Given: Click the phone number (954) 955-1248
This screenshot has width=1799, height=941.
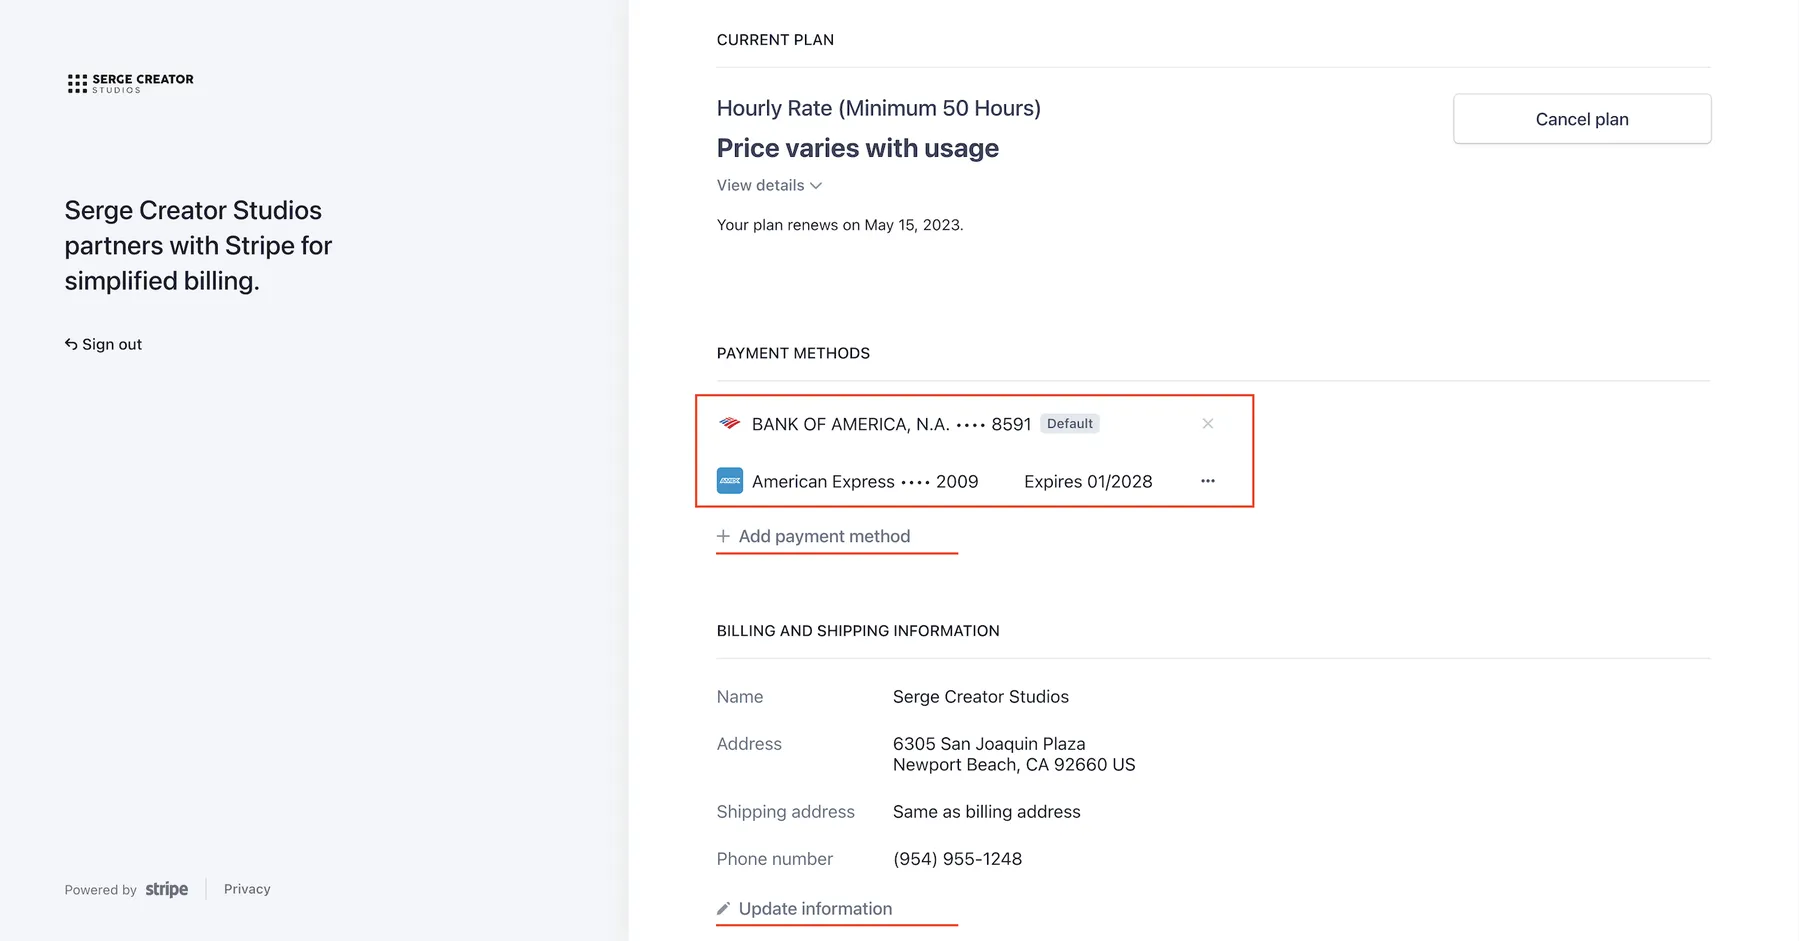Looking at the screenshot, I should (957, 859).
